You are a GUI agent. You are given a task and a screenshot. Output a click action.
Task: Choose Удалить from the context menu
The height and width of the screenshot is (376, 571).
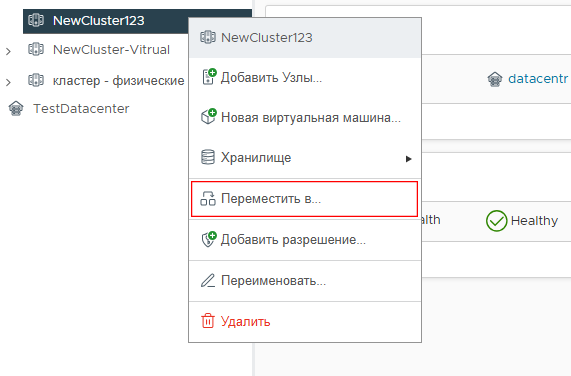pos(305,321)
